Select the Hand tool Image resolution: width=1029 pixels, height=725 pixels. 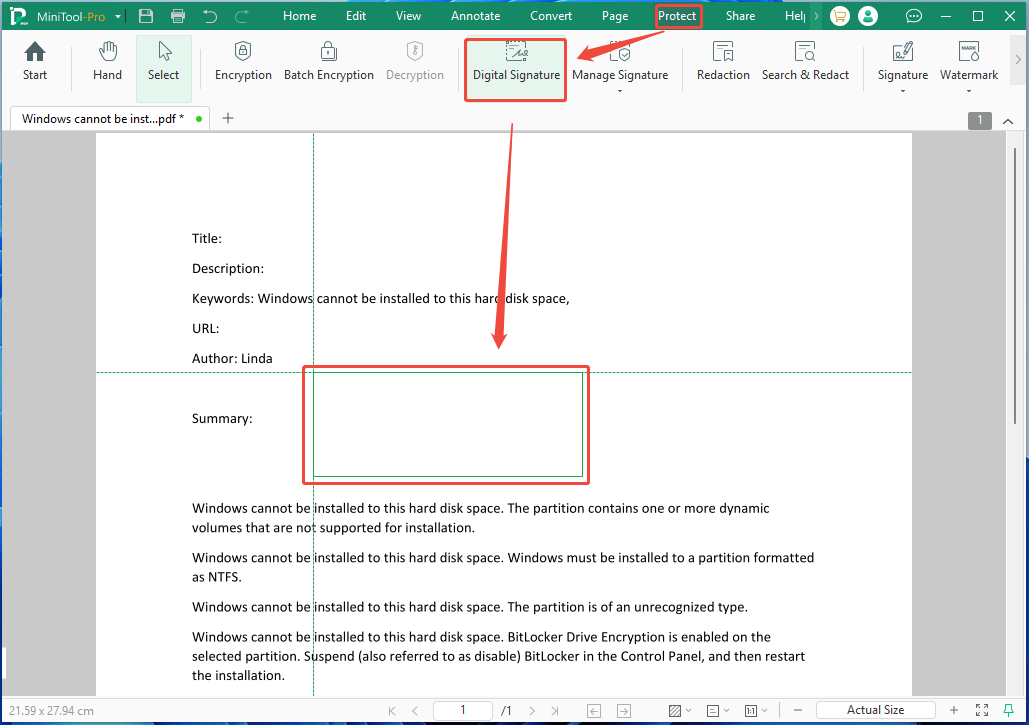click(x=106, y=60)
